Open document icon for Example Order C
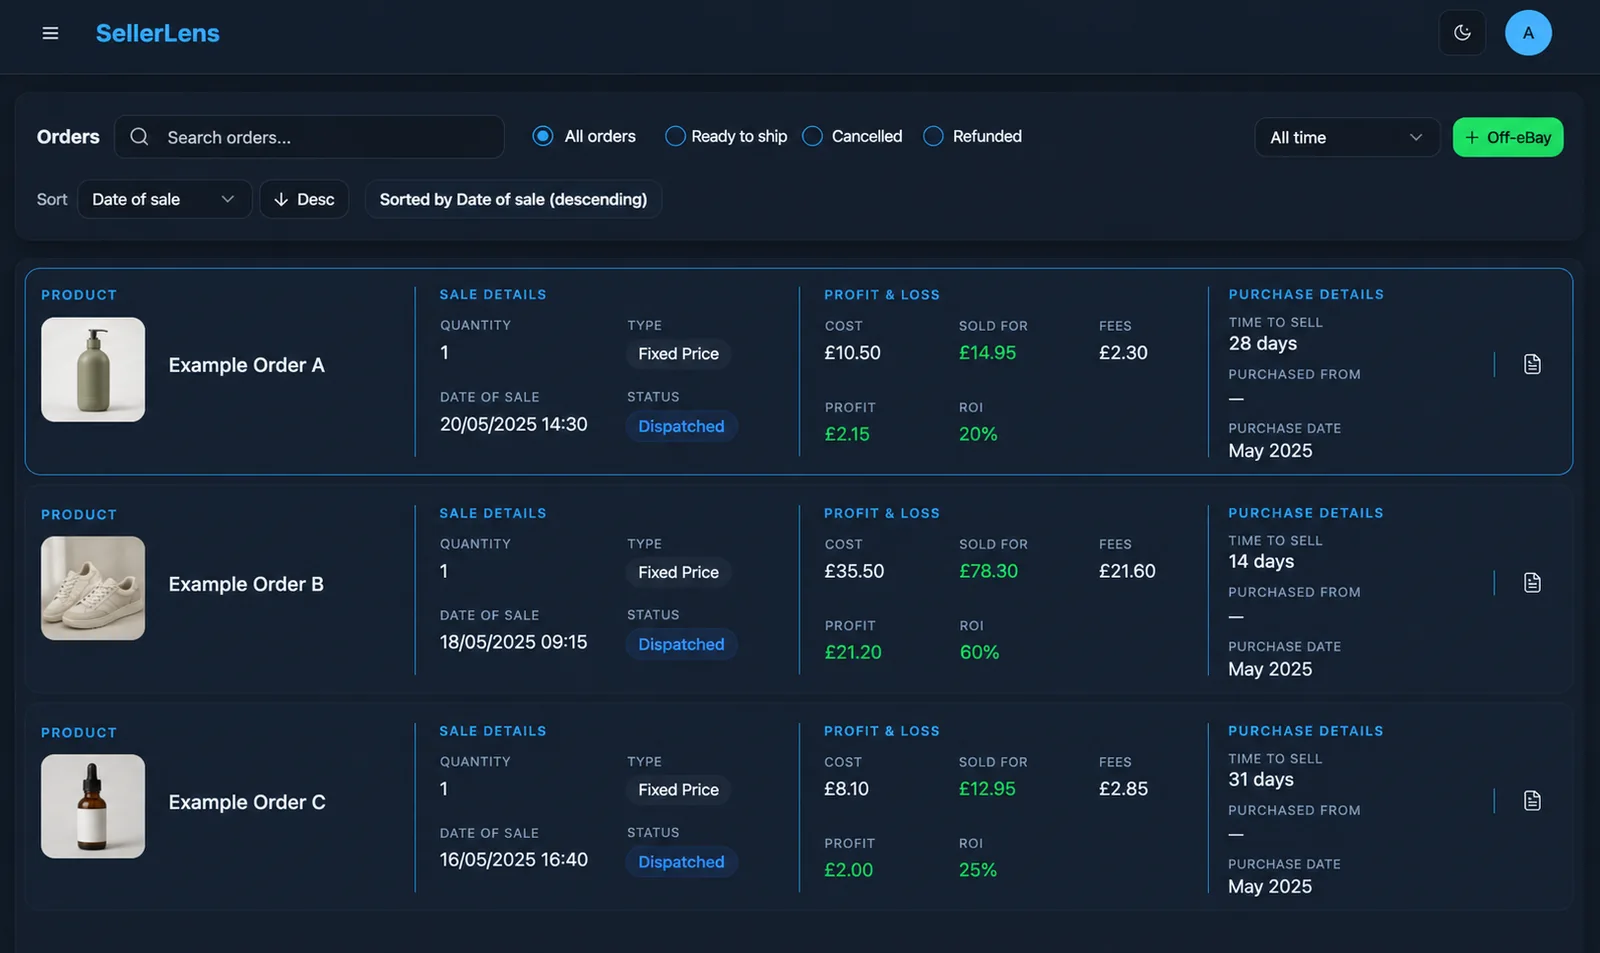The height and width of the screenshot is (953, 1600). point(1532,800)
